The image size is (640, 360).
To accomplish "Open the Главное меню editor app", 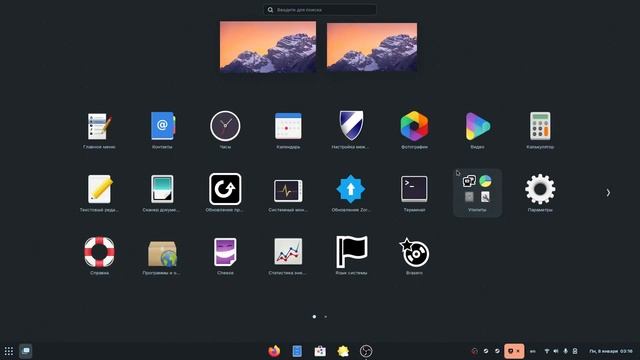I will tap(99, 127).
